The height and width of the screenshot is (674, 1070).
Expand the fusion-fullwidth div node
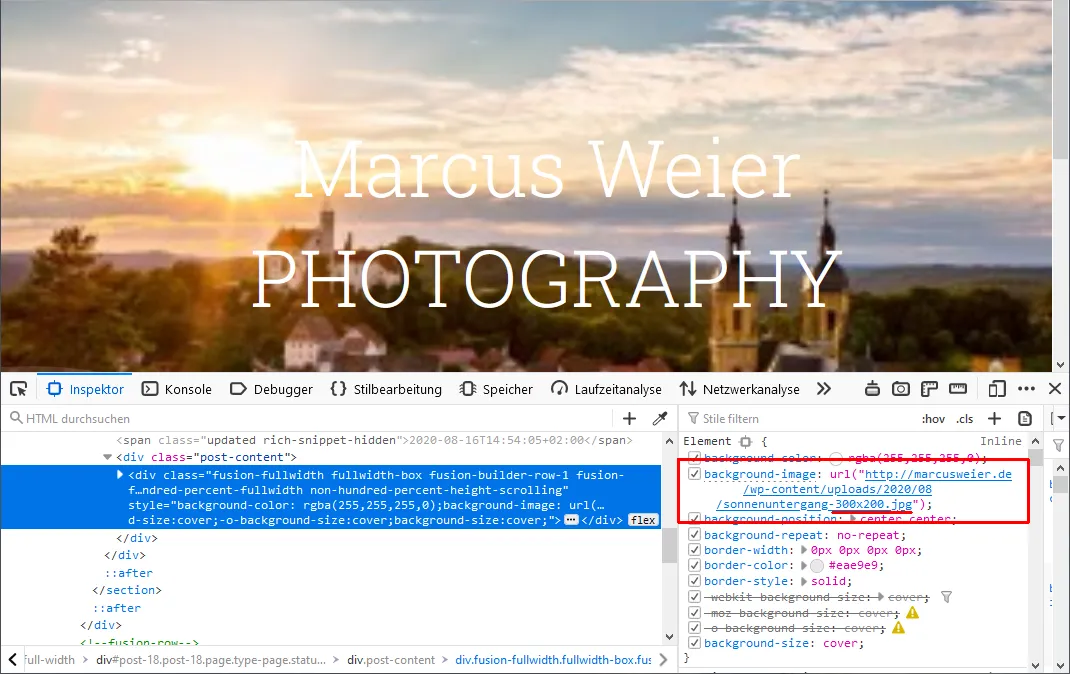pyautogui.click(x=120, y=475)
